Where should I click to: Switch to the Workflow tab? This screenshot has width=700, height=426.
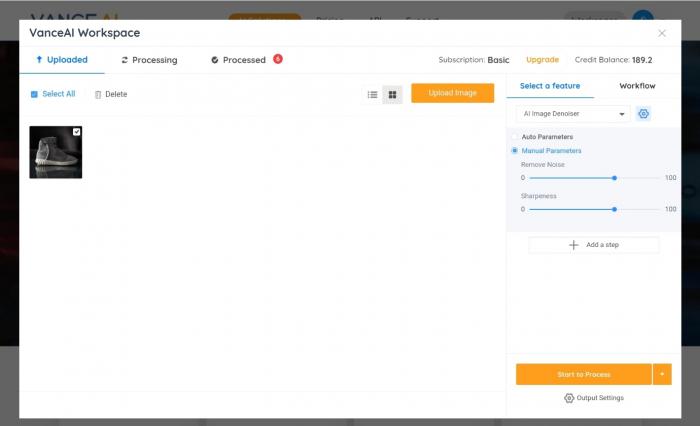(637, 86)
